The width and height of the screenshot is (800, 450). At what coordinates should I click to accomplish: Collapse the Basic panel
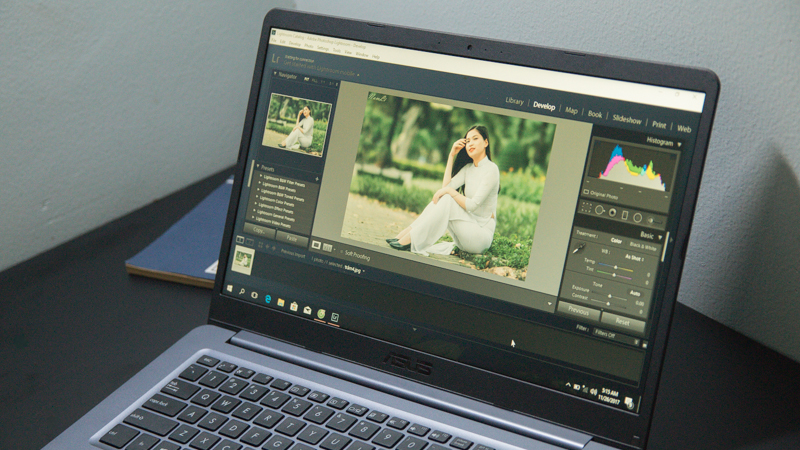coord(660,237)
